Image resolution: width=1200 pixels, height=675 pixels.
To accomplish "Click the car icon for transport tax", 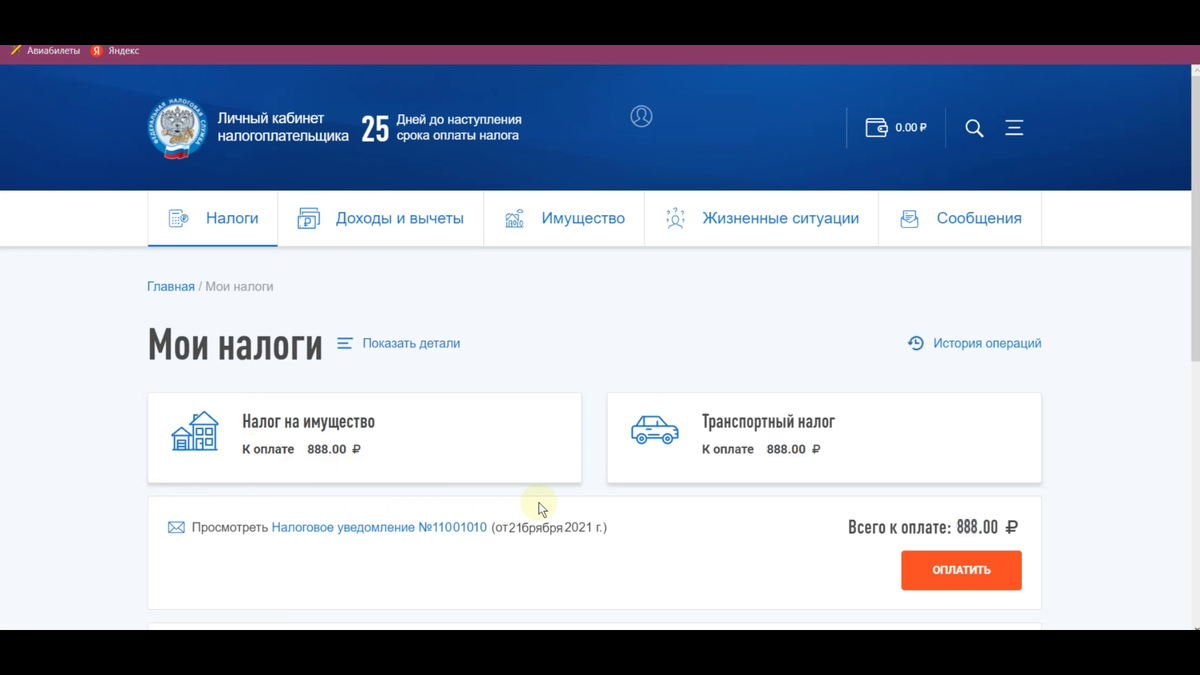I will coord(655,430).
